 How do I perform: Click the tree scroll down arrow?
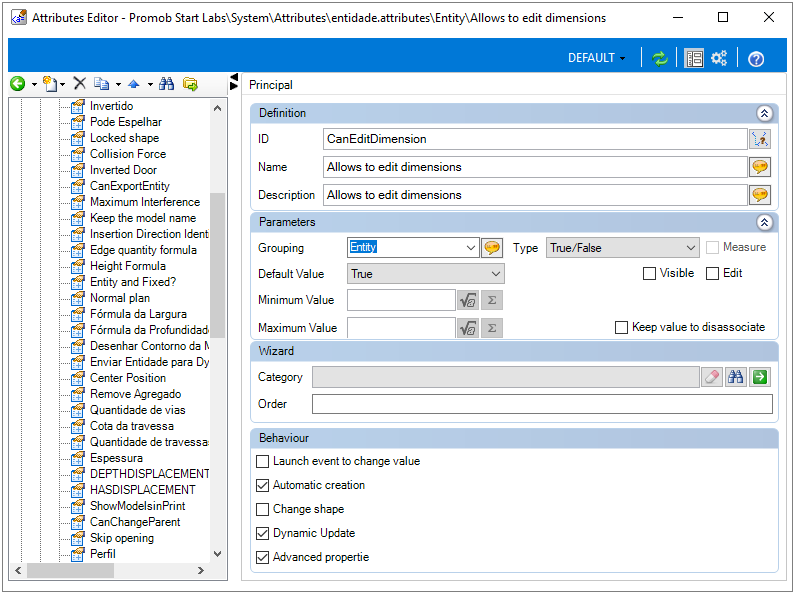coord(217,554)
